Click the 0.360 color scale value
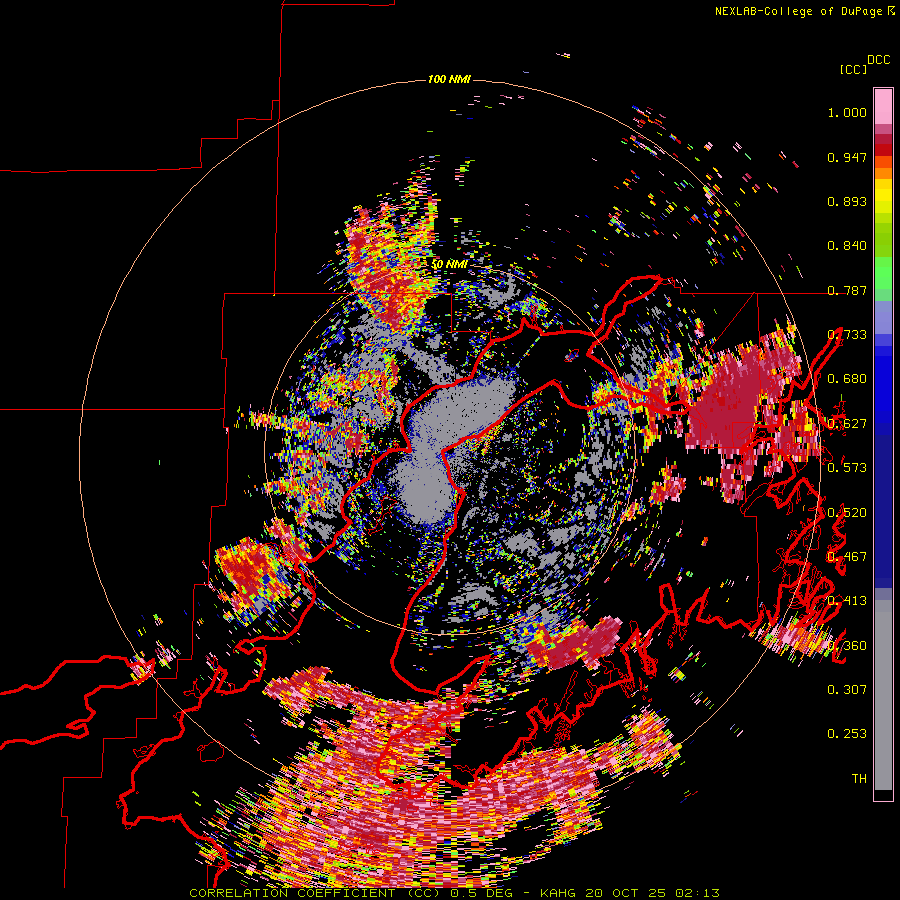 click(x=847, y=646)
